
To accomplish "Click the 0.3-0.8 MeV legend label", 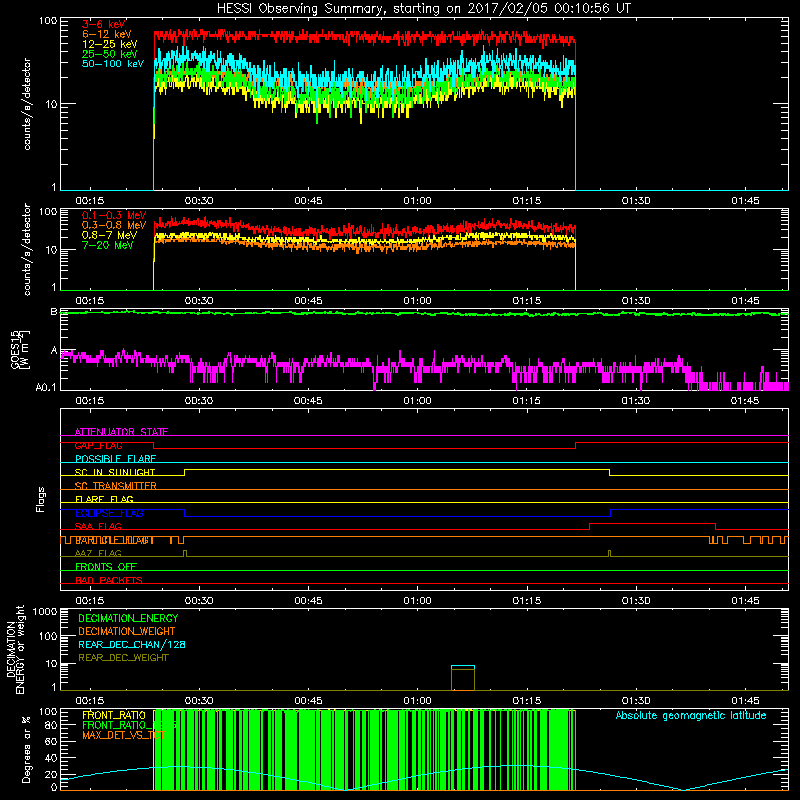I will click(x=114, y=225).
